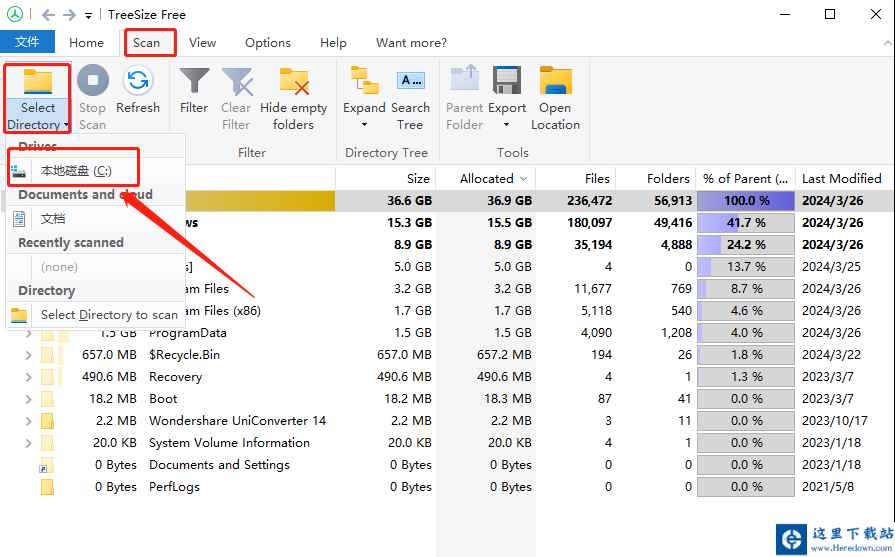Click Clear Filter icon

(237, 81)
